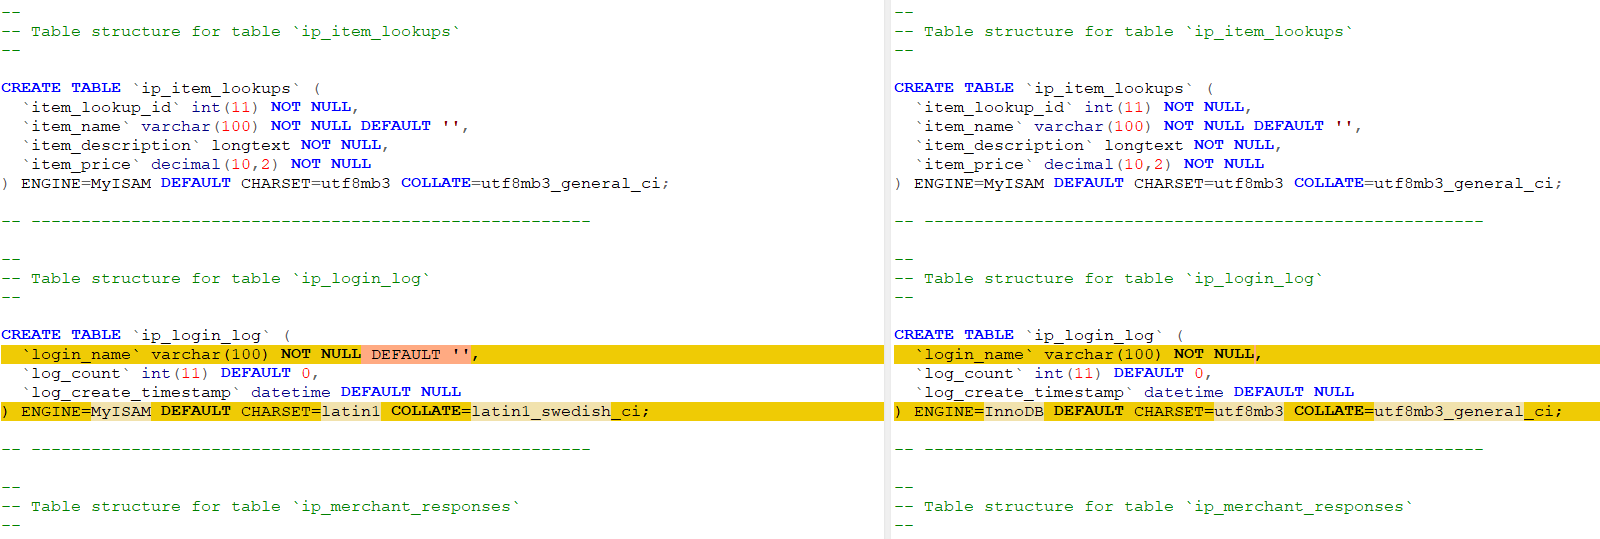Click the CHARSET=latin1 text in the left pane
Image resolution: width=1600 pixels, height=539 pixels.
click(x=311, y=411)
